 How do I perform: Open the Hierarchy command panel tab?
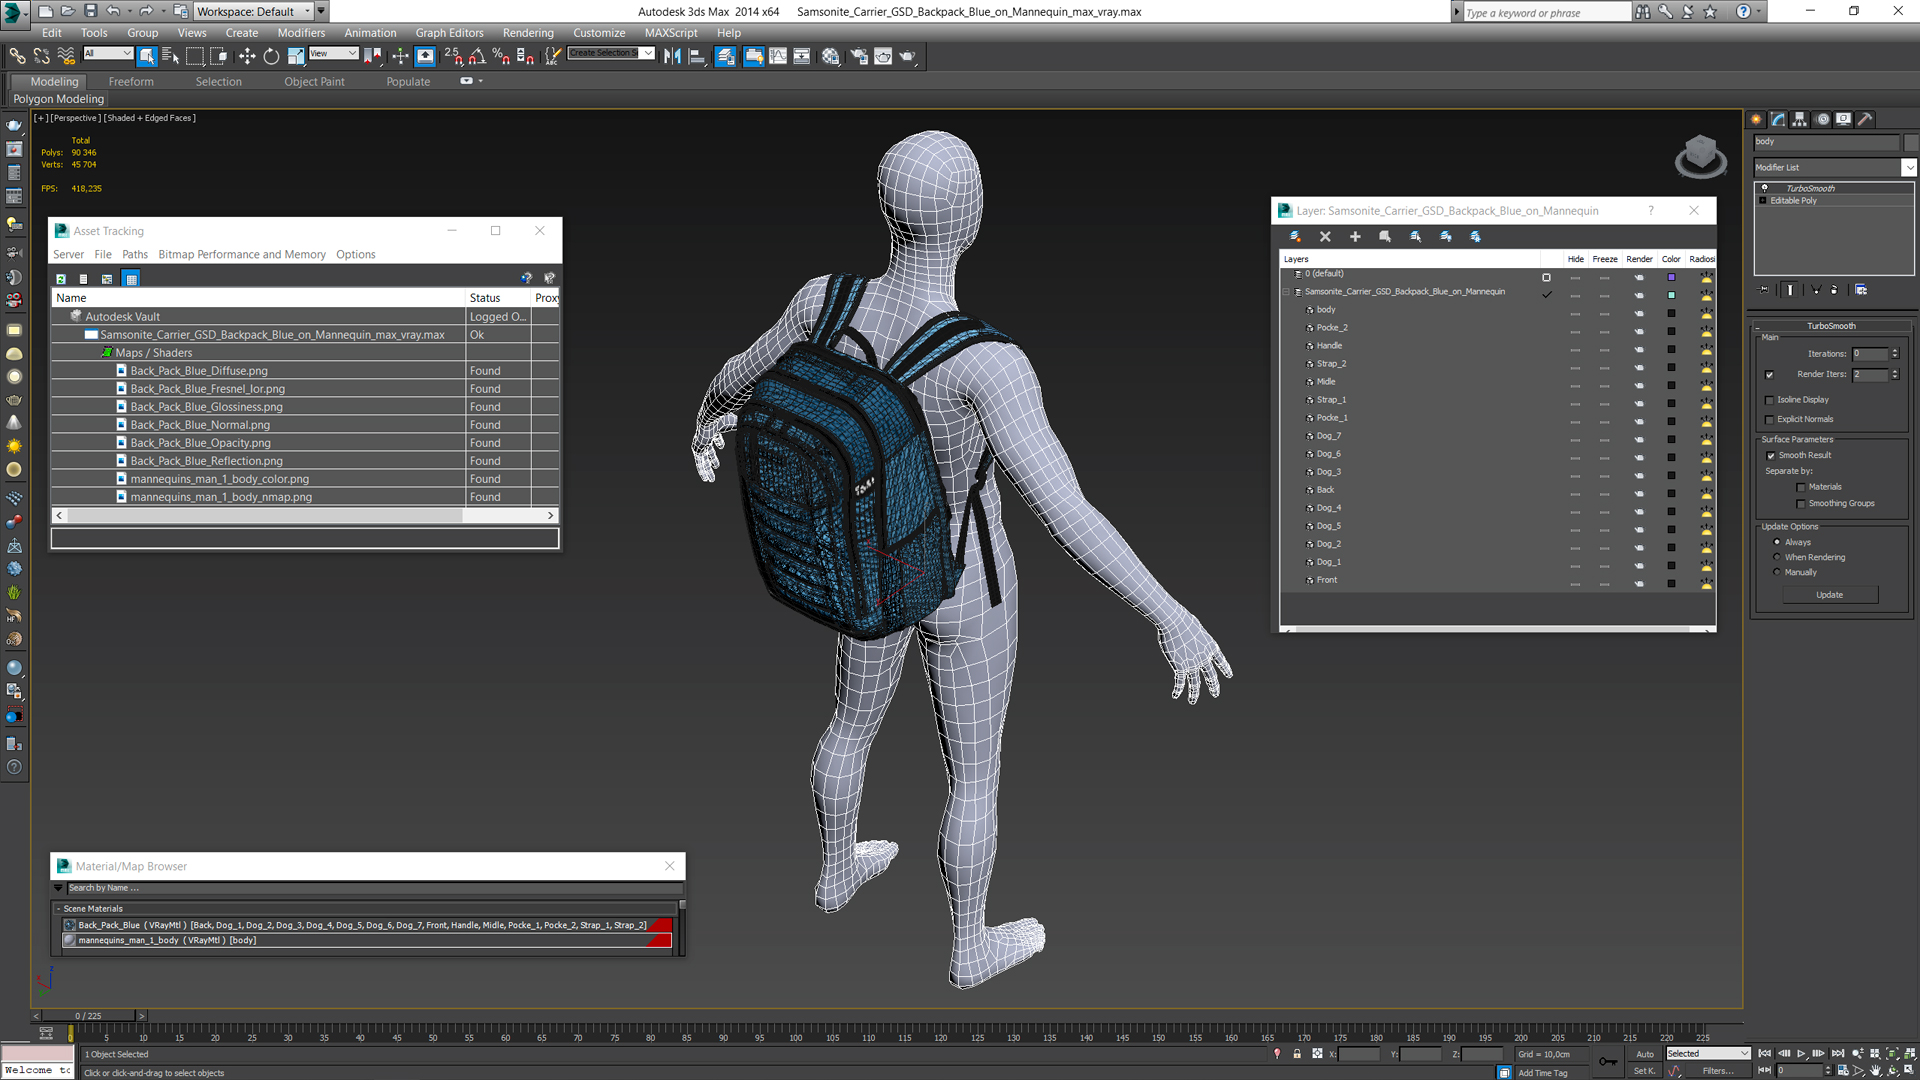coord(1800,119)
